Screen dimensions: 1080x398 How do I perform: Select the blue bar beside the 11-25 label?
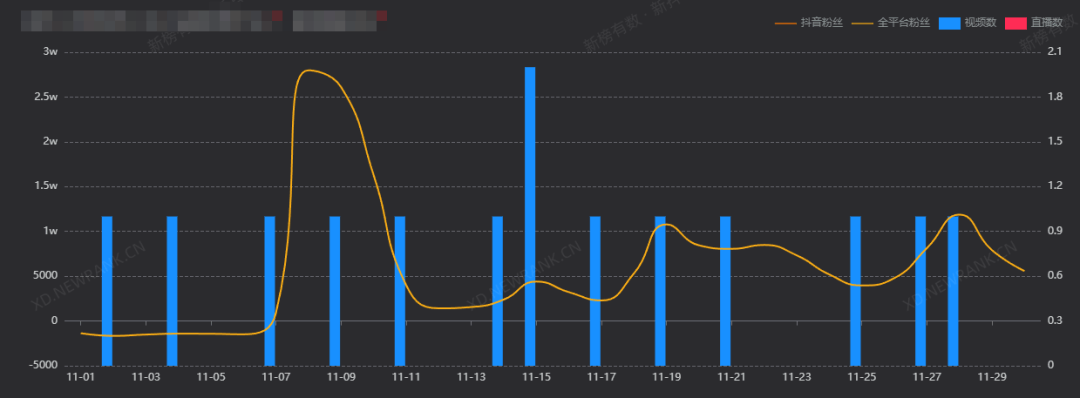pyautogui.click(x=855, y=291)
